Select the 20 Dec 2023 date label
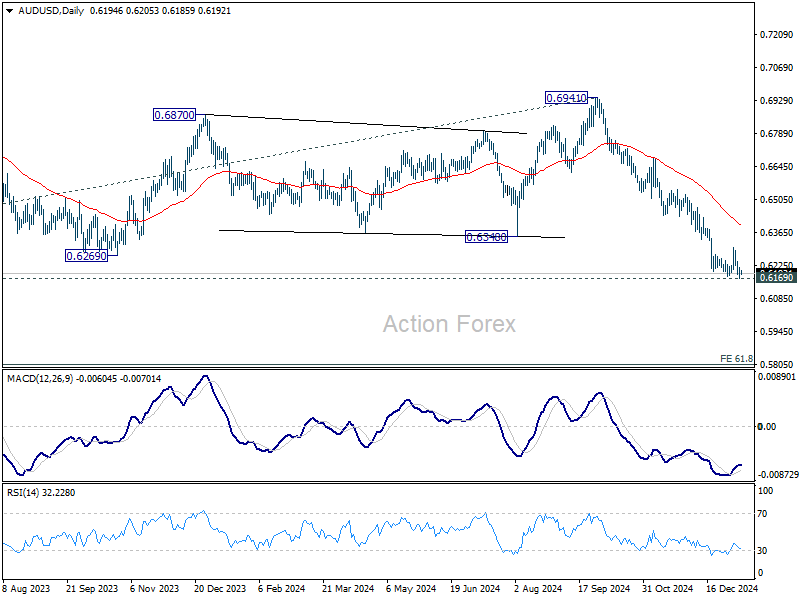The width and height of the screenshot is (800, 600). pyautogui.click(x=220, y=588)
